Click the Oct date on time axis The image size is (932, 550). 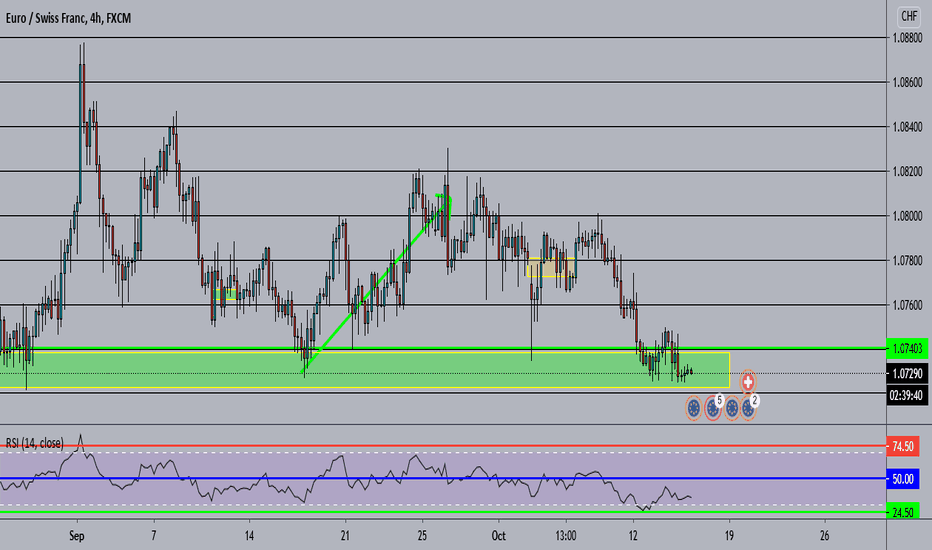(x=498, y=536)
